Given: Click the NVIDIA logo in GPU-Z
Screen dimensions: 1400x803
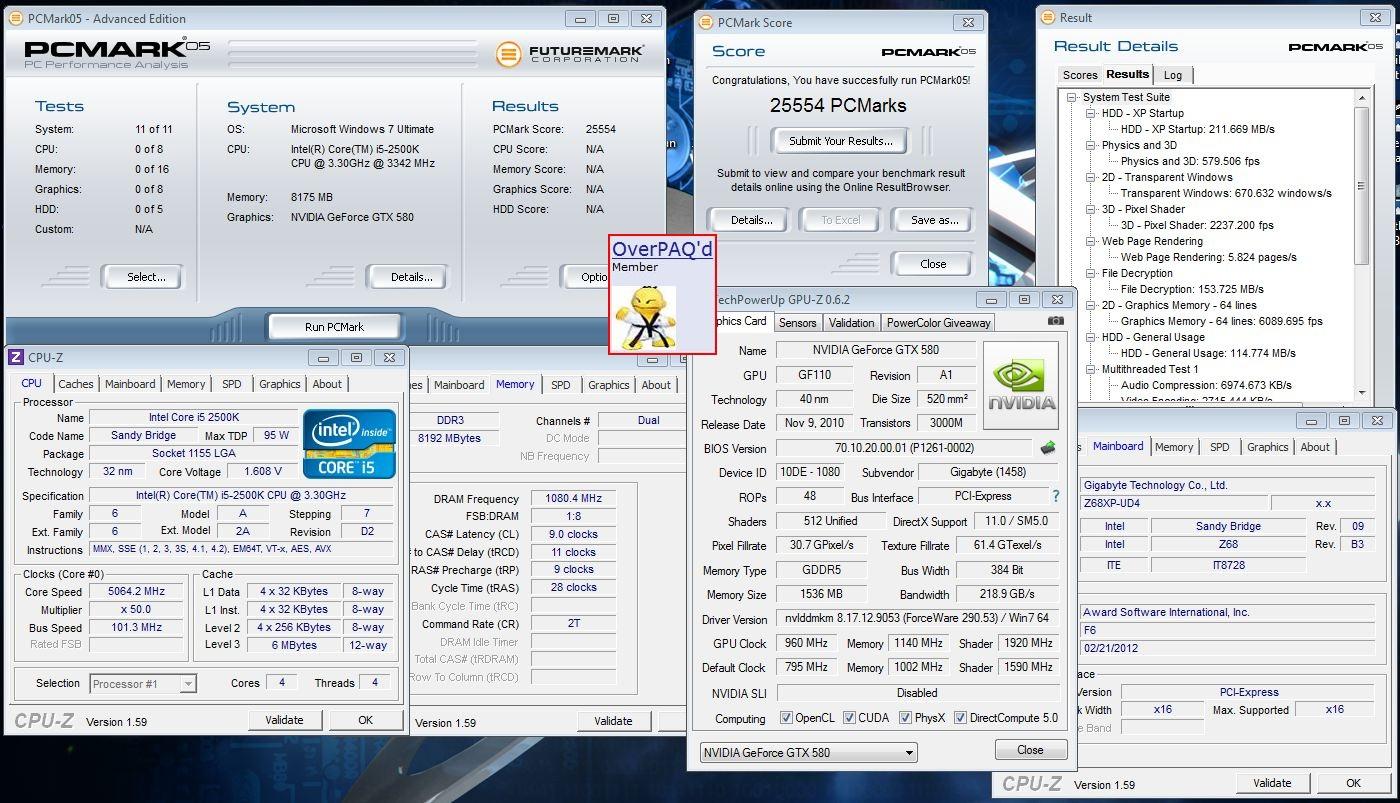Looking at the screenshot, I should coord(1021,385).
